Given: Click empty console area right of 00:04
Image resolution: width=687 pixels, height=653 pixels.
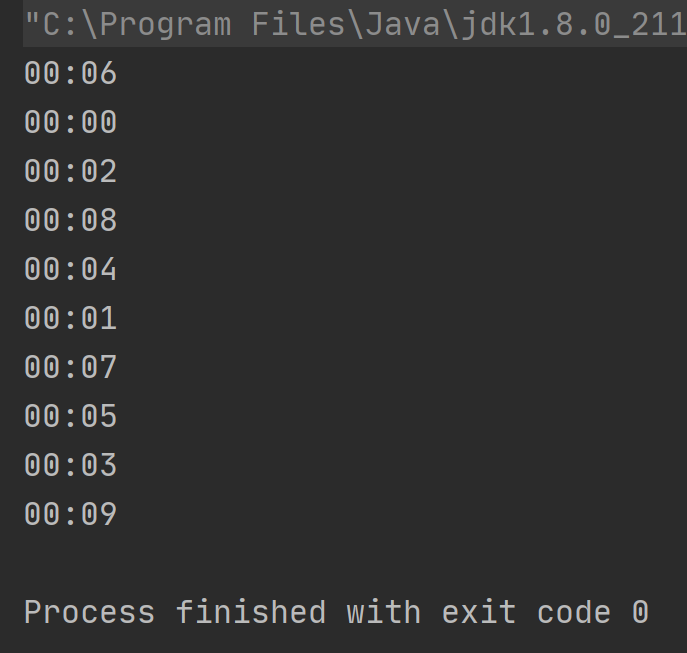Looking at the screenshot, I should click(394, 269).
